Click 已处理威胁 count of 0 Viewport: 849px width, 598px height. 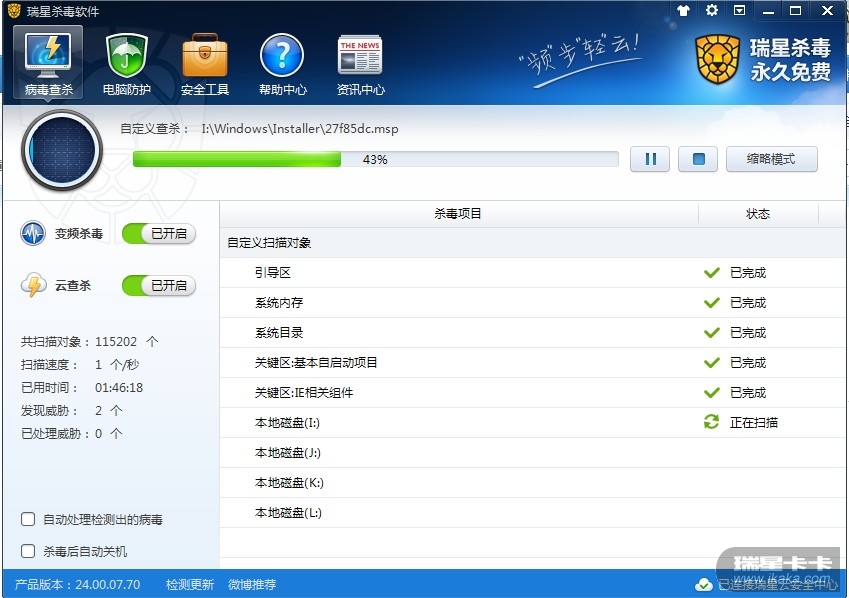[99, 433]
